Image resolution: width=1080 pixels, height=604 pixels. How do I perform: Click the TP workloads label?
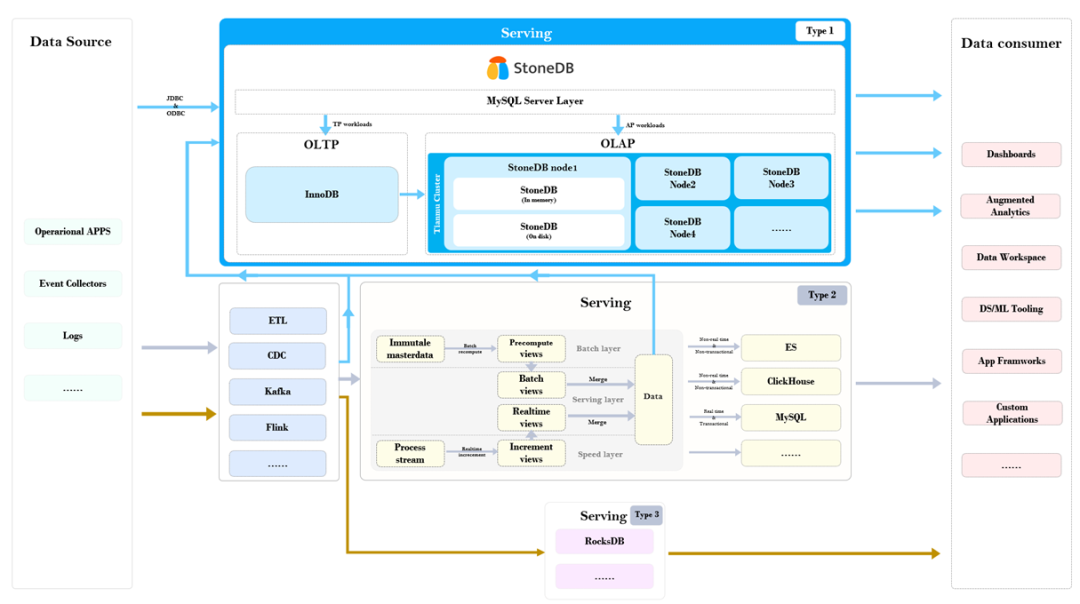coord(352,124)
